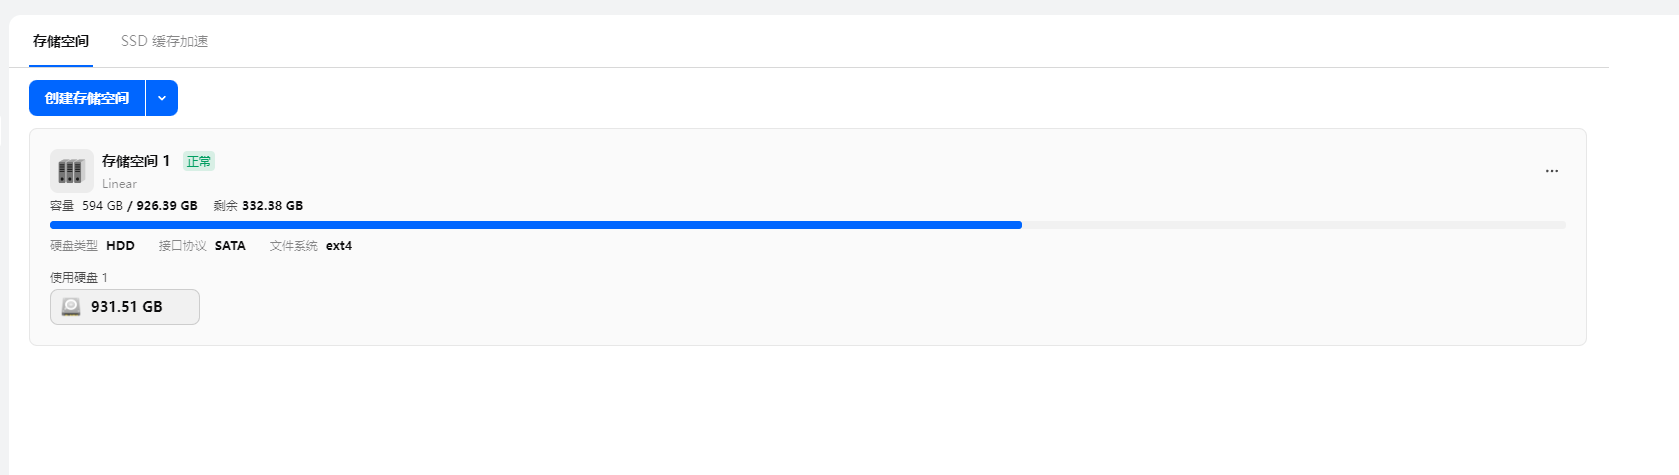Click the hard disk icon in disk chip

click(x=71, y=307)
